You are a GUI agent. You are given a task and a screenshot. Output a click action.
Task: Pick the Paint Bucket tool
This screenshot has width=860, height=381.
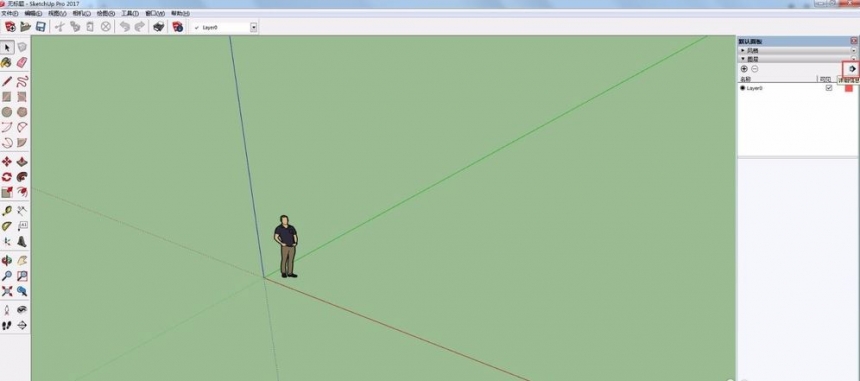tap(7, 62)
